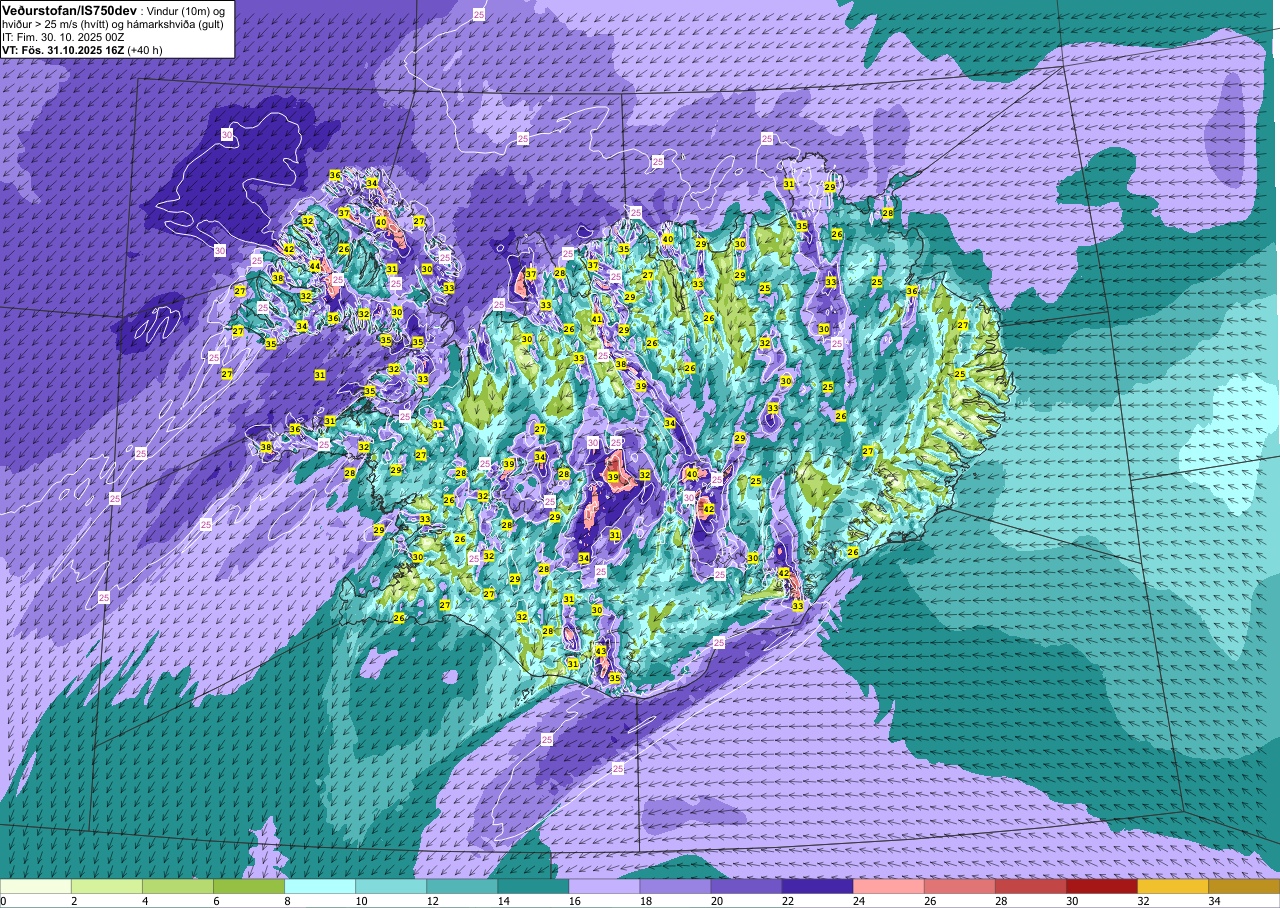Pick the light green 2–4 legend swatch
The image size is (1280, 908).
click(x=107, y=886)
